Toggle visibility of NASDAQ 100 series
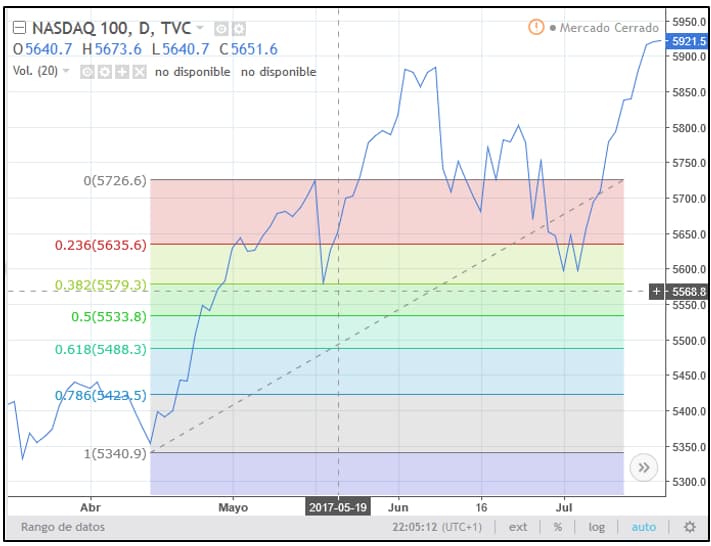The height and width of the screenshot is (546, 711). pos(221,29)
